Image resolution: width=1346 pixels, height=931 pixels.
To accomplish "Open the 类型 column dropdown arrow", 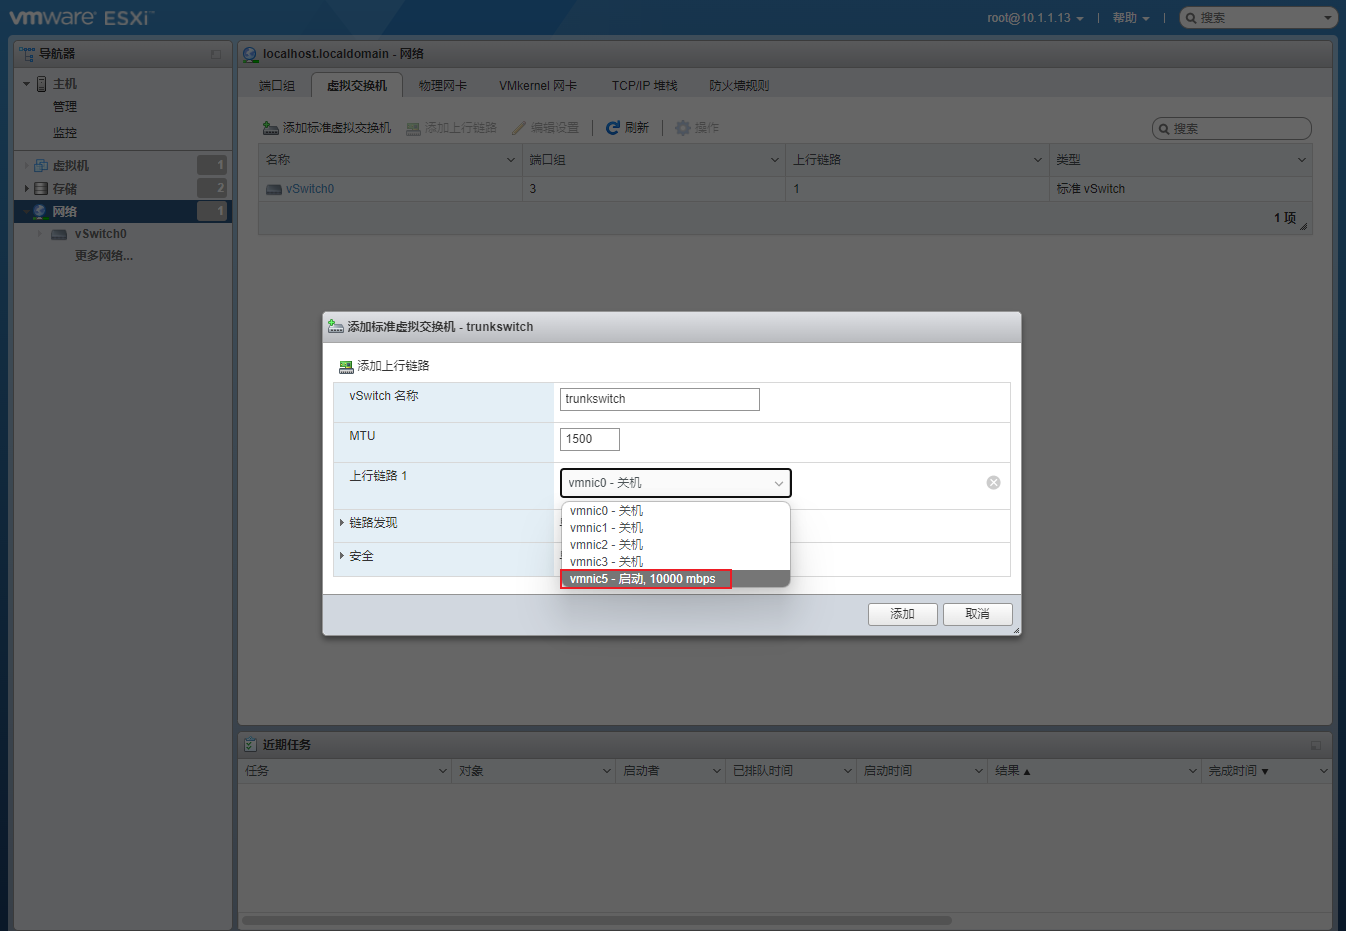I will 1302,160.
